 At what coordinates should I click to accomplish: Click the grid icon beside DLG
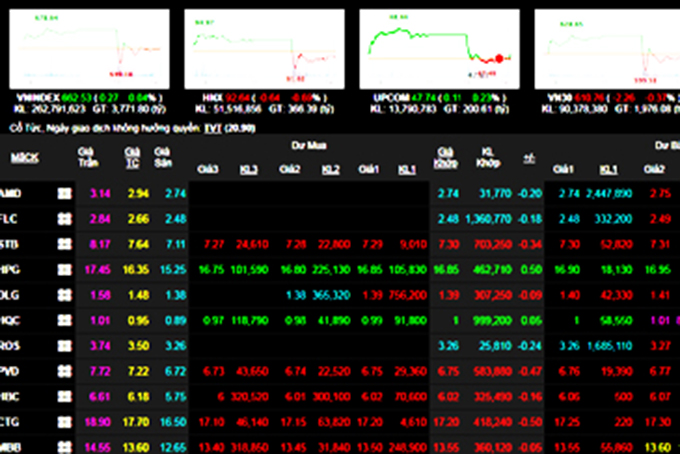click(x=65, y=294)
